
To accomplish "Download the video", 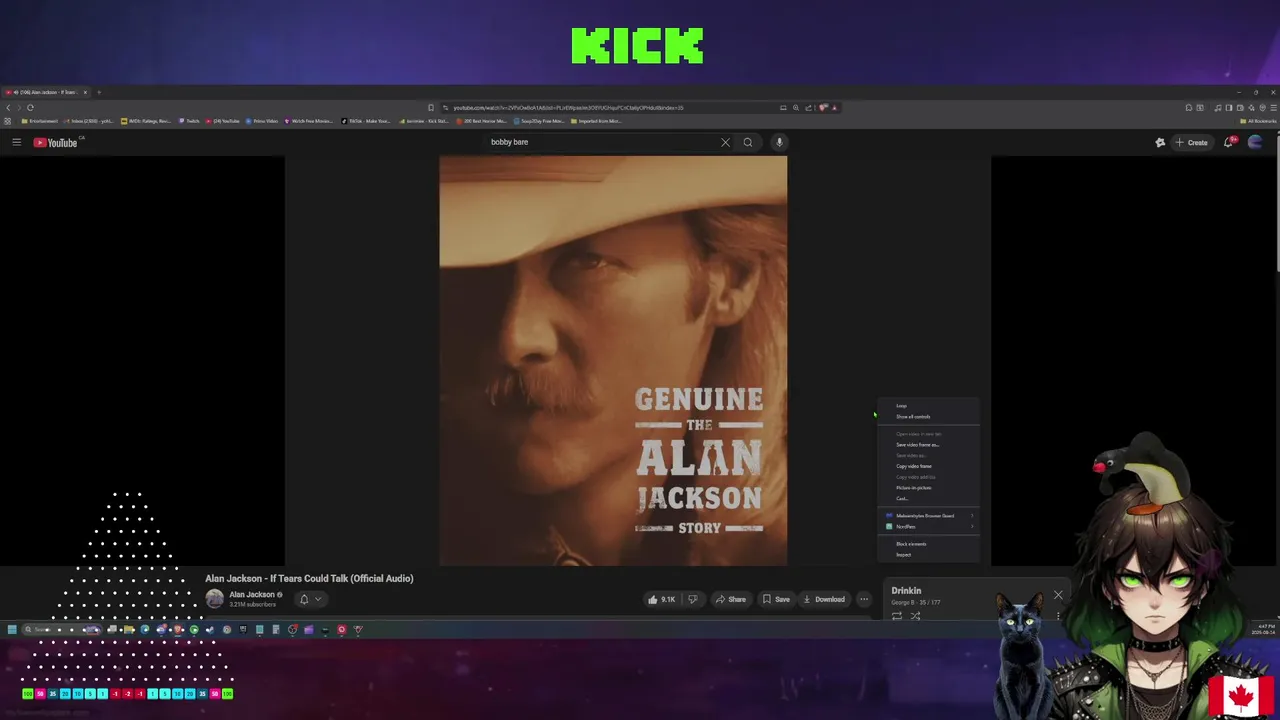I will click(824, 599).
